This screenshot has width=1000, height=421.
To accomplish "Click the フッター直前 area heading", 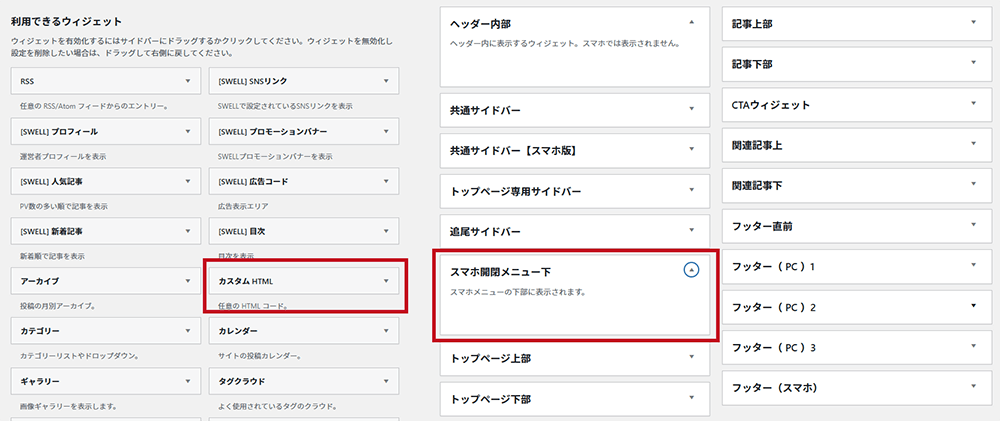I will click(762, 226).
